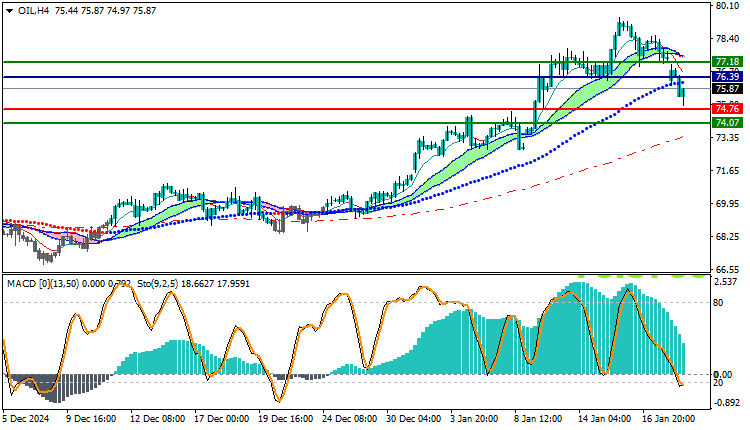750x430 pixels.
Task: Select the OHLC values 75.44 75.87 74.97 75.87
Action: point(105,11)
